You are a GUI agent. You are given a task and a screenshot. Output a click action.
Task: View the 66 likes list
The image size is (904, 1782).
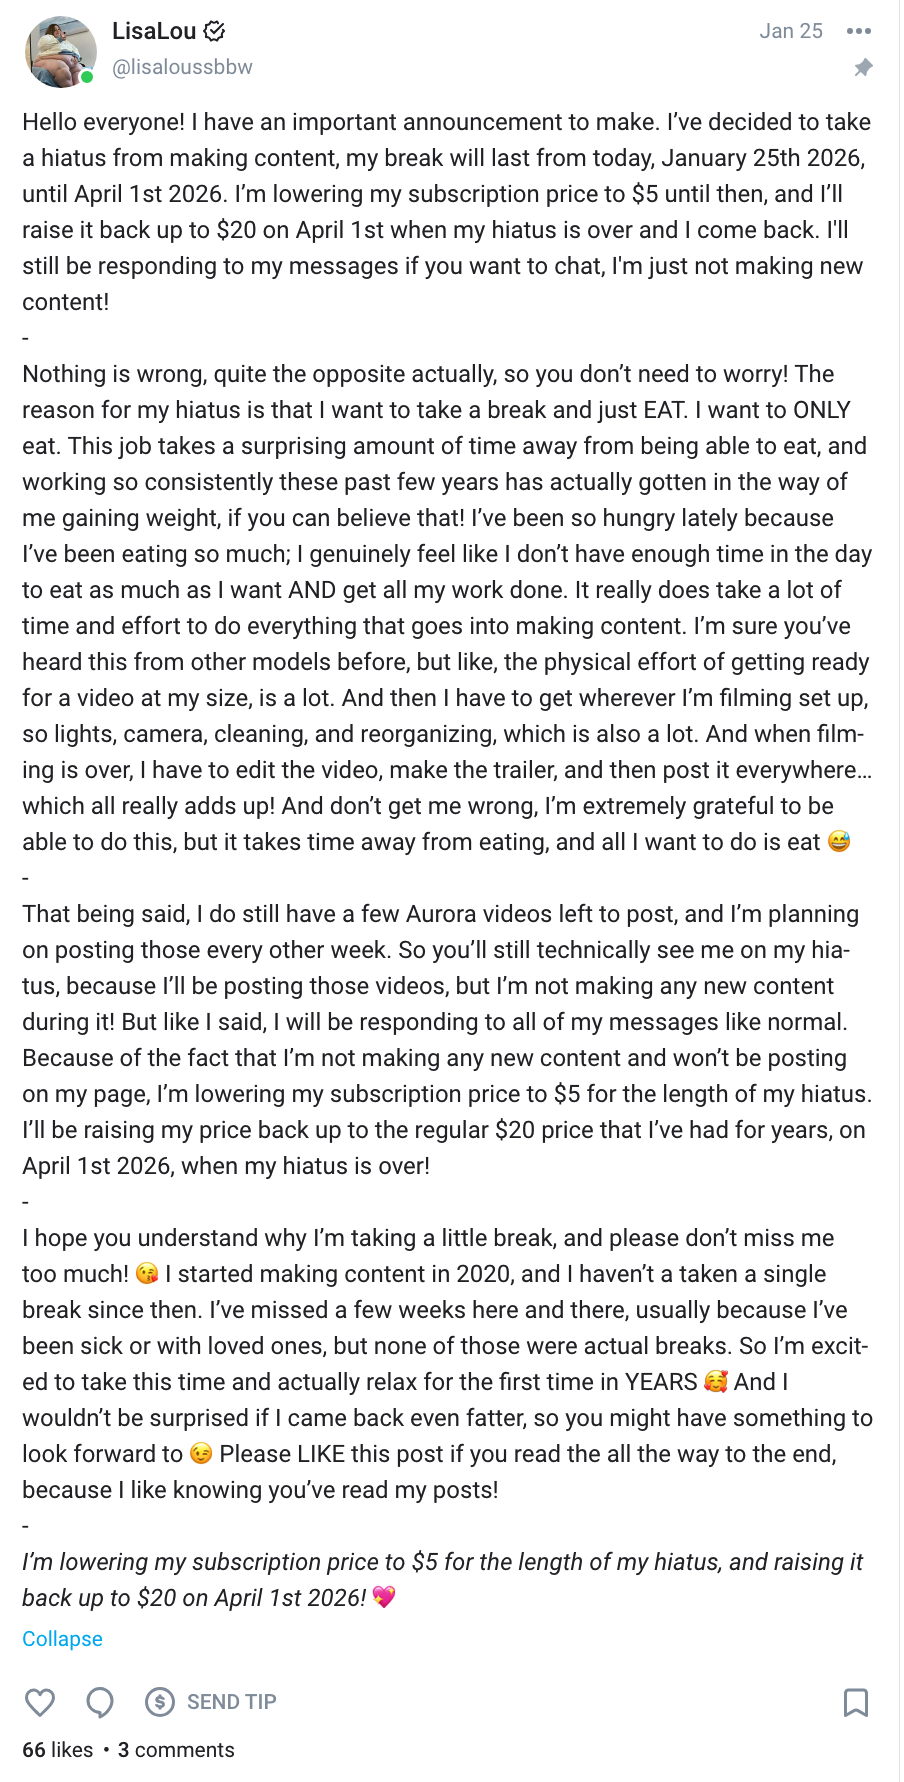[57, 1750]
